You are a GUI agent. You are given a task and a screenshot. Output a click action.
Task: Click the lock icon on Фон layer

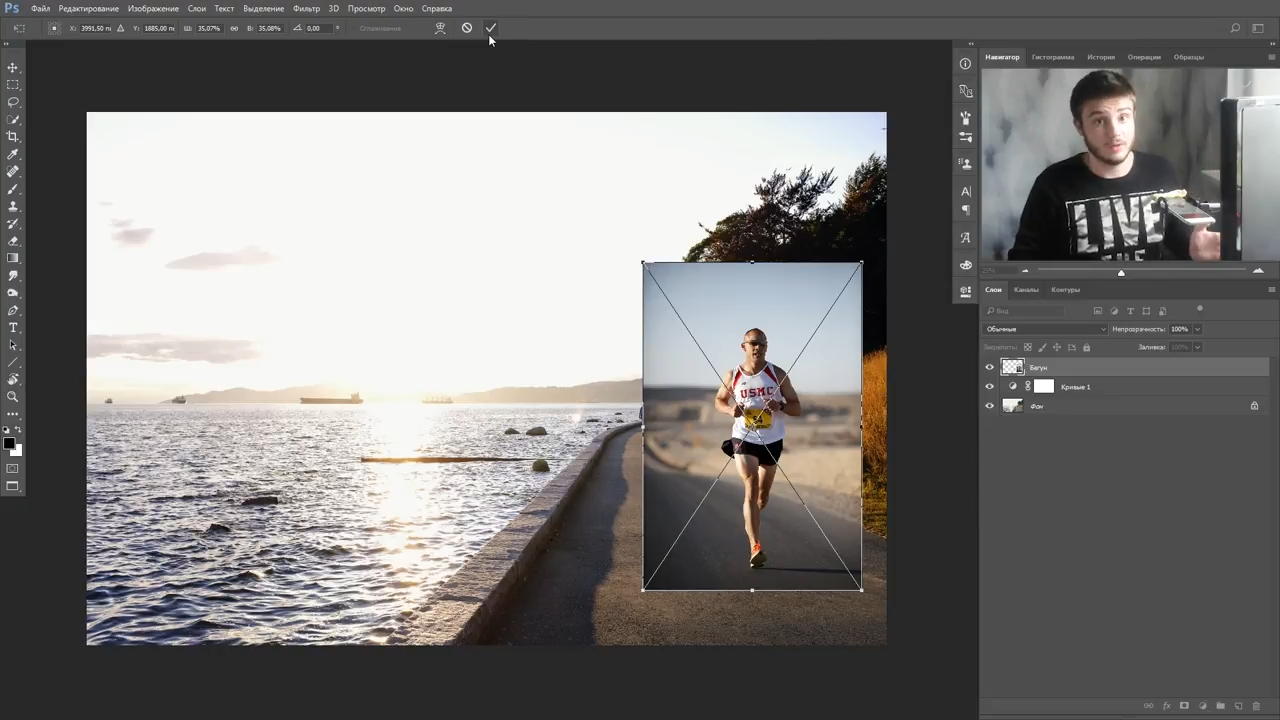pos(1254,406)
